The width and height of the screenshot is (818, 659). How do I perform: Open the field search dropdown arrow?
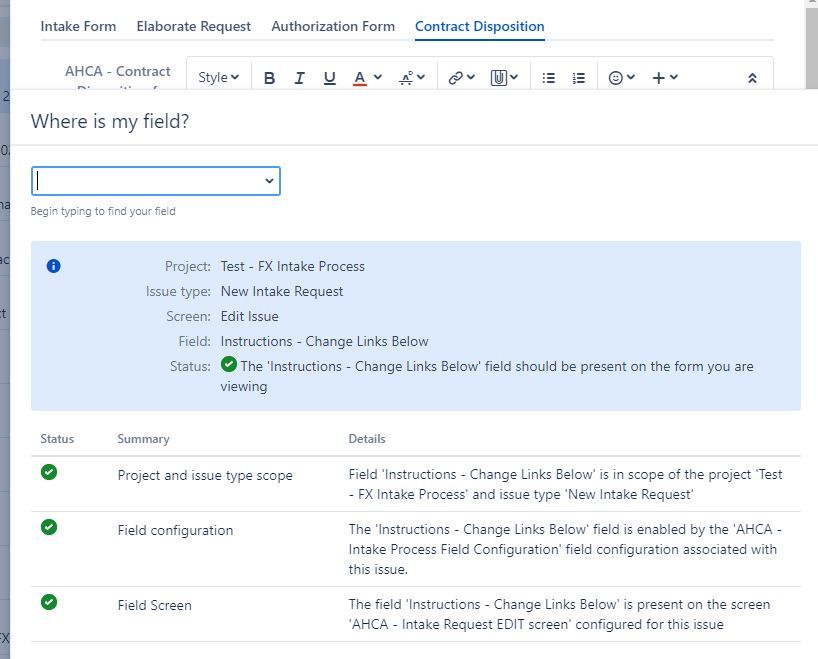point(268,181)
